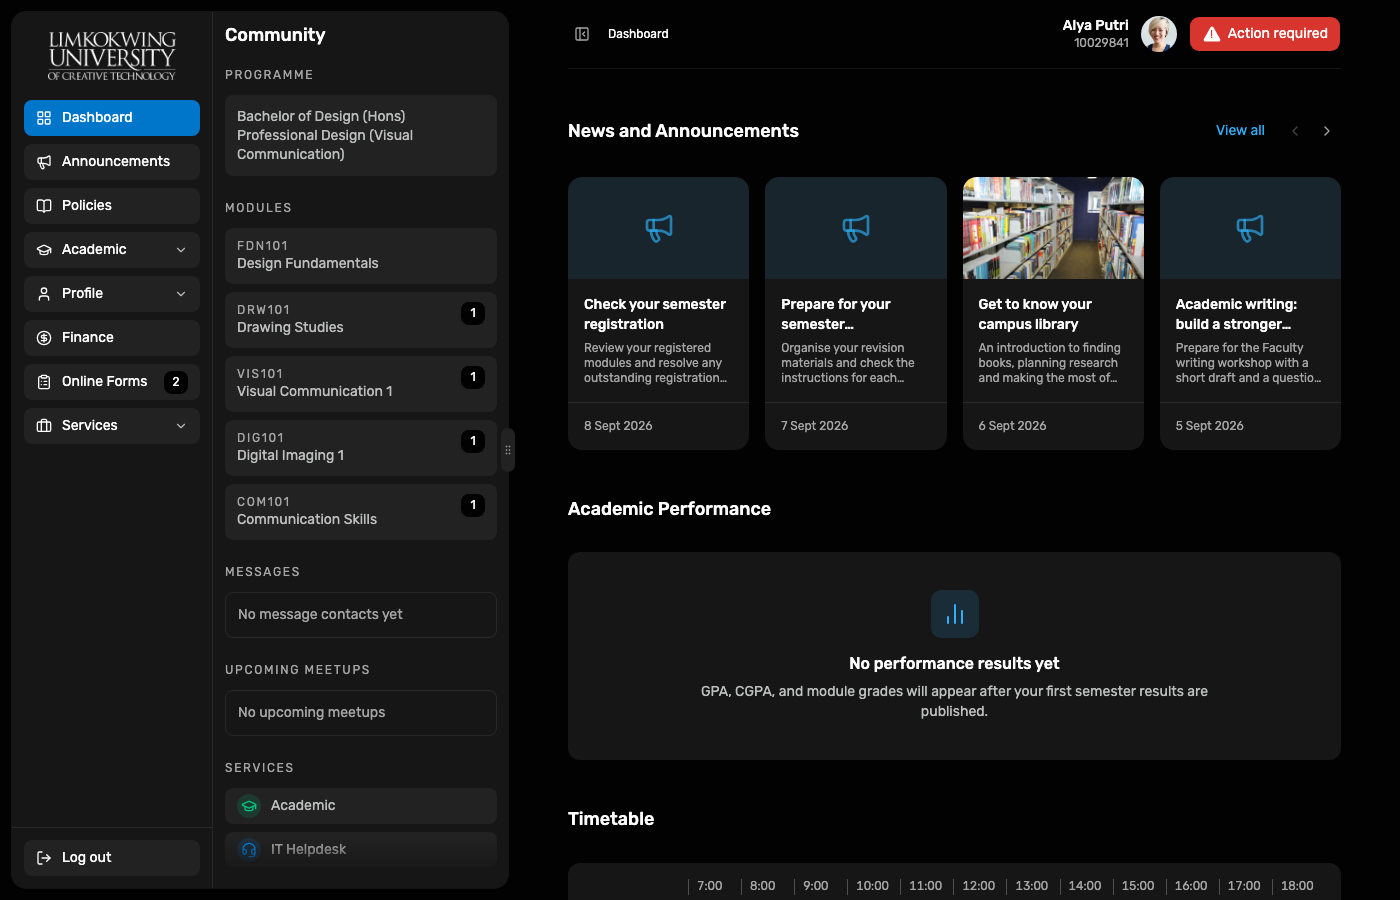The image size is (1400, 900).
Task: Click the Log out arrow icon
Action: (44, 858)
